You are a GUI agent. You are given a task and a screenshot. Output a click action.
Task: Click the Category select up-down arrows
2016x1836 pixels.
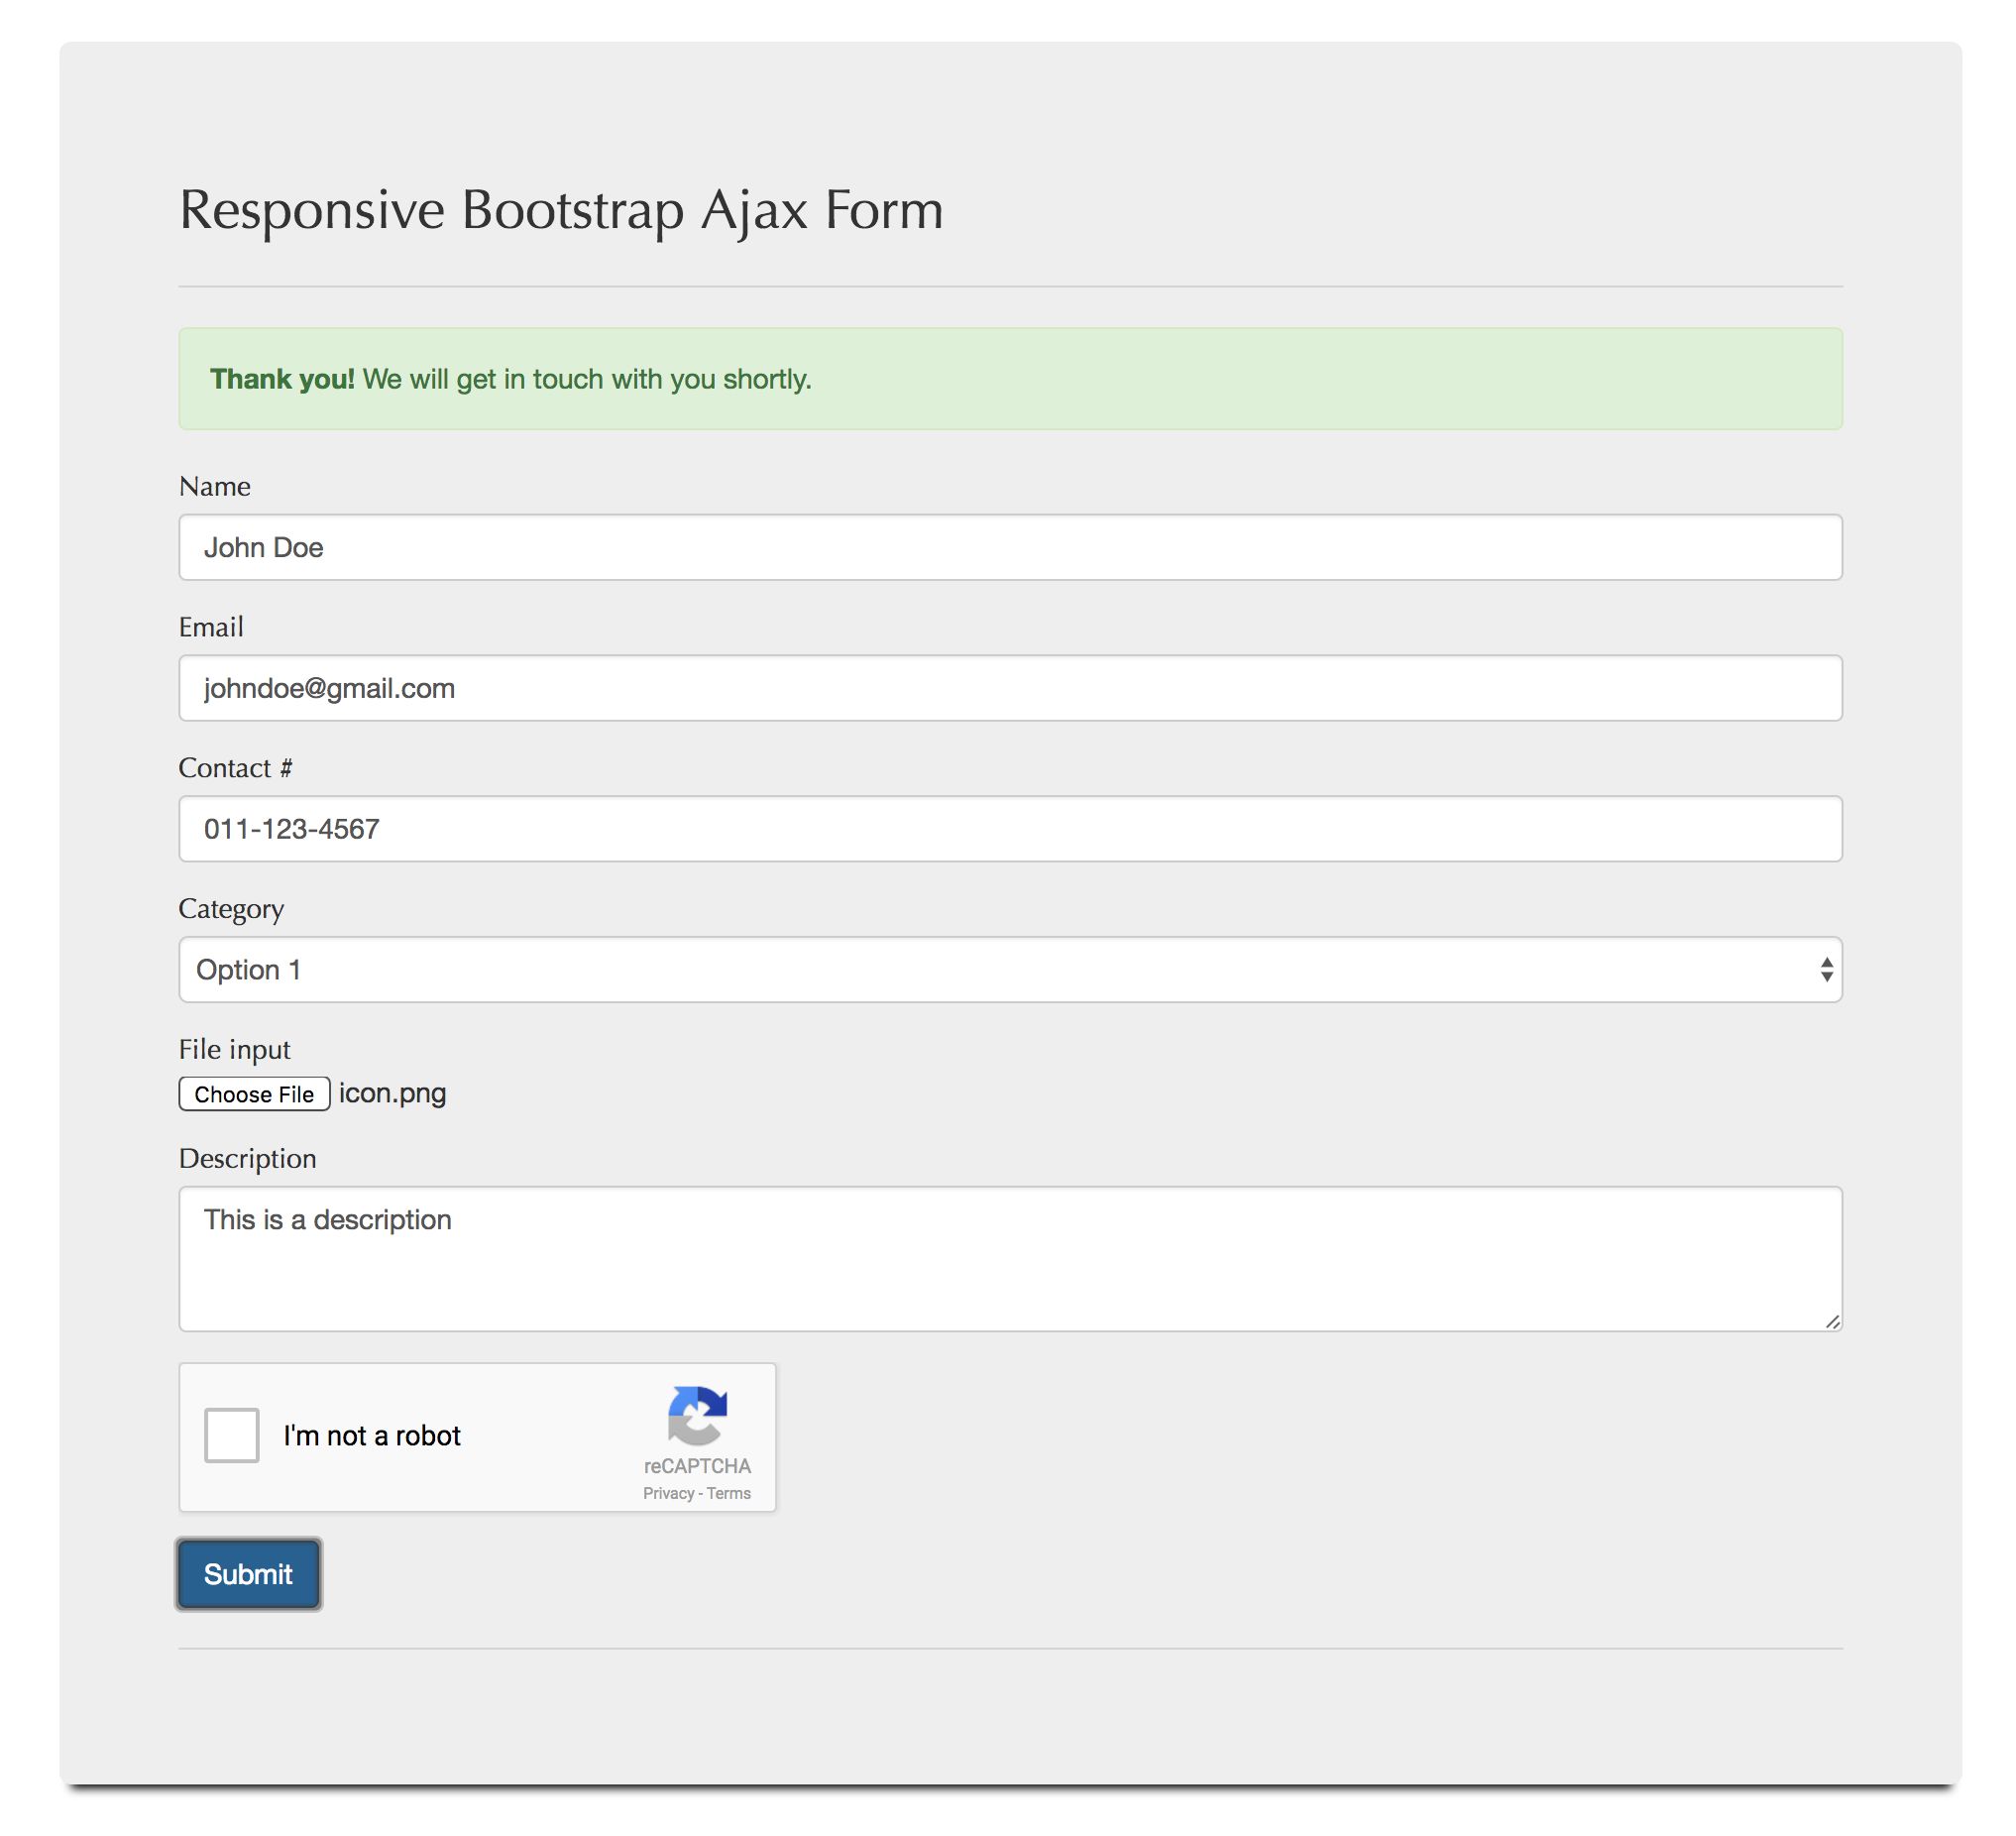pos(1826,969)
